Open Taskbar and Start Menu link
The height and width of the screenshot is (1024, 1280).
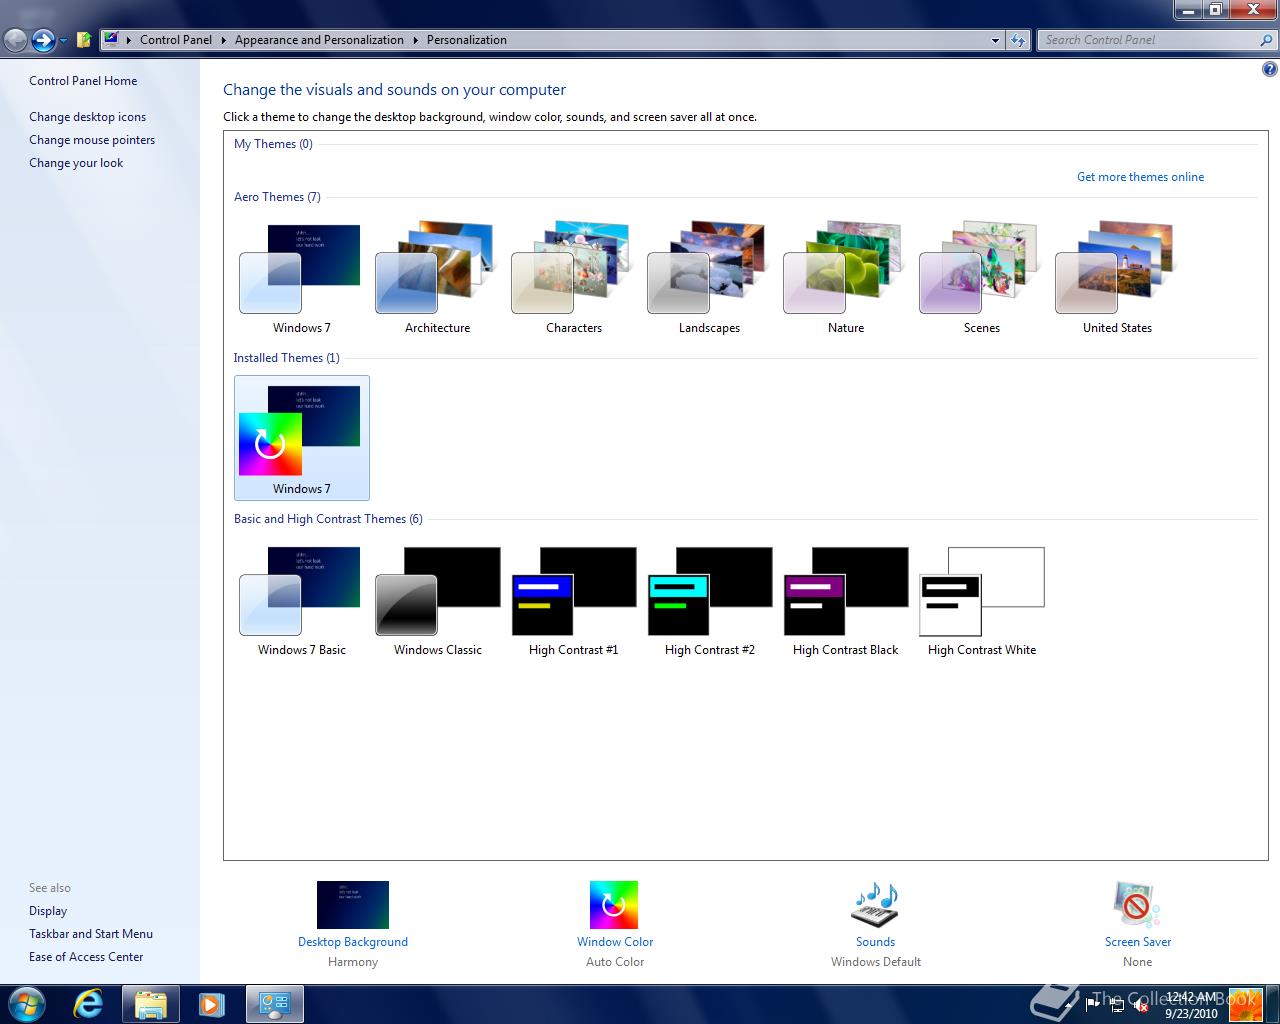click(x=91, y=934)
